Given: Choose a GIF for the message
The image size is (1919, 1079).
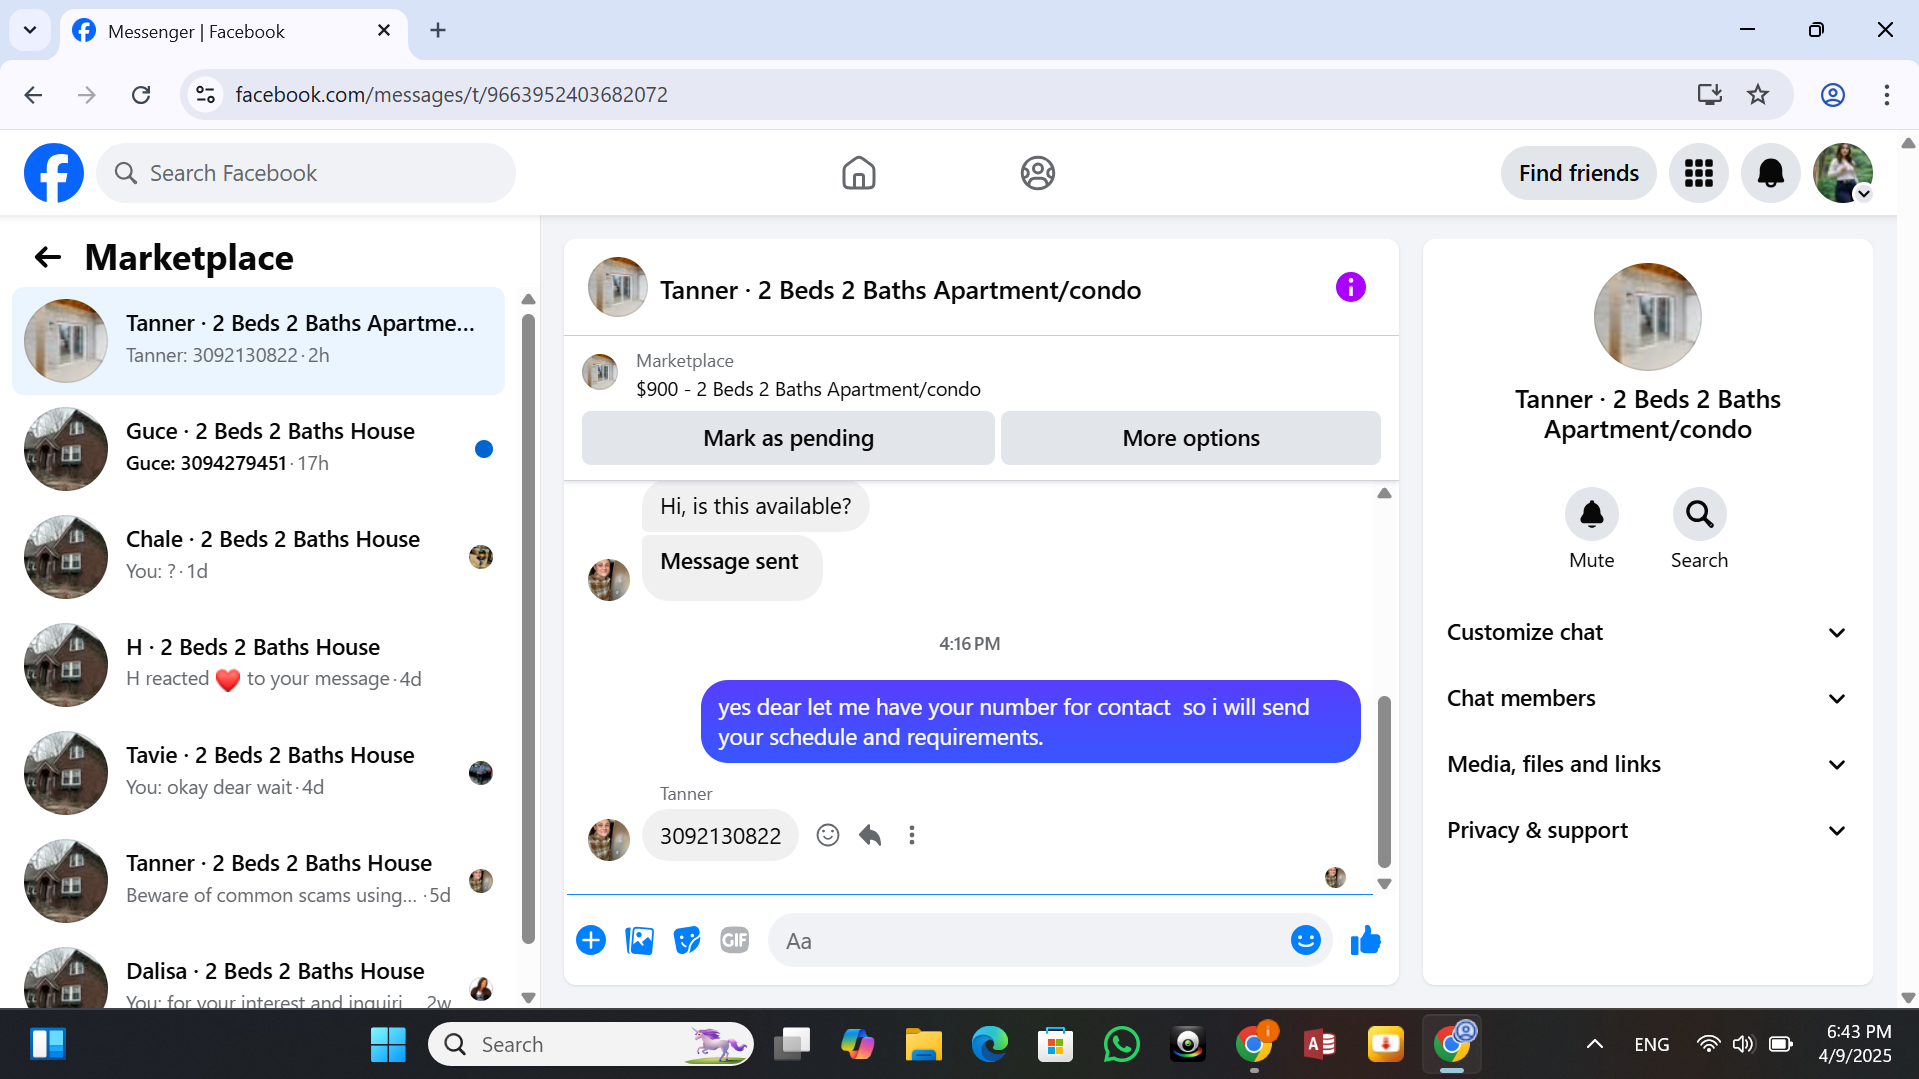Looking at the screenshot, I should pyautogui.click(x=735, y=940).
